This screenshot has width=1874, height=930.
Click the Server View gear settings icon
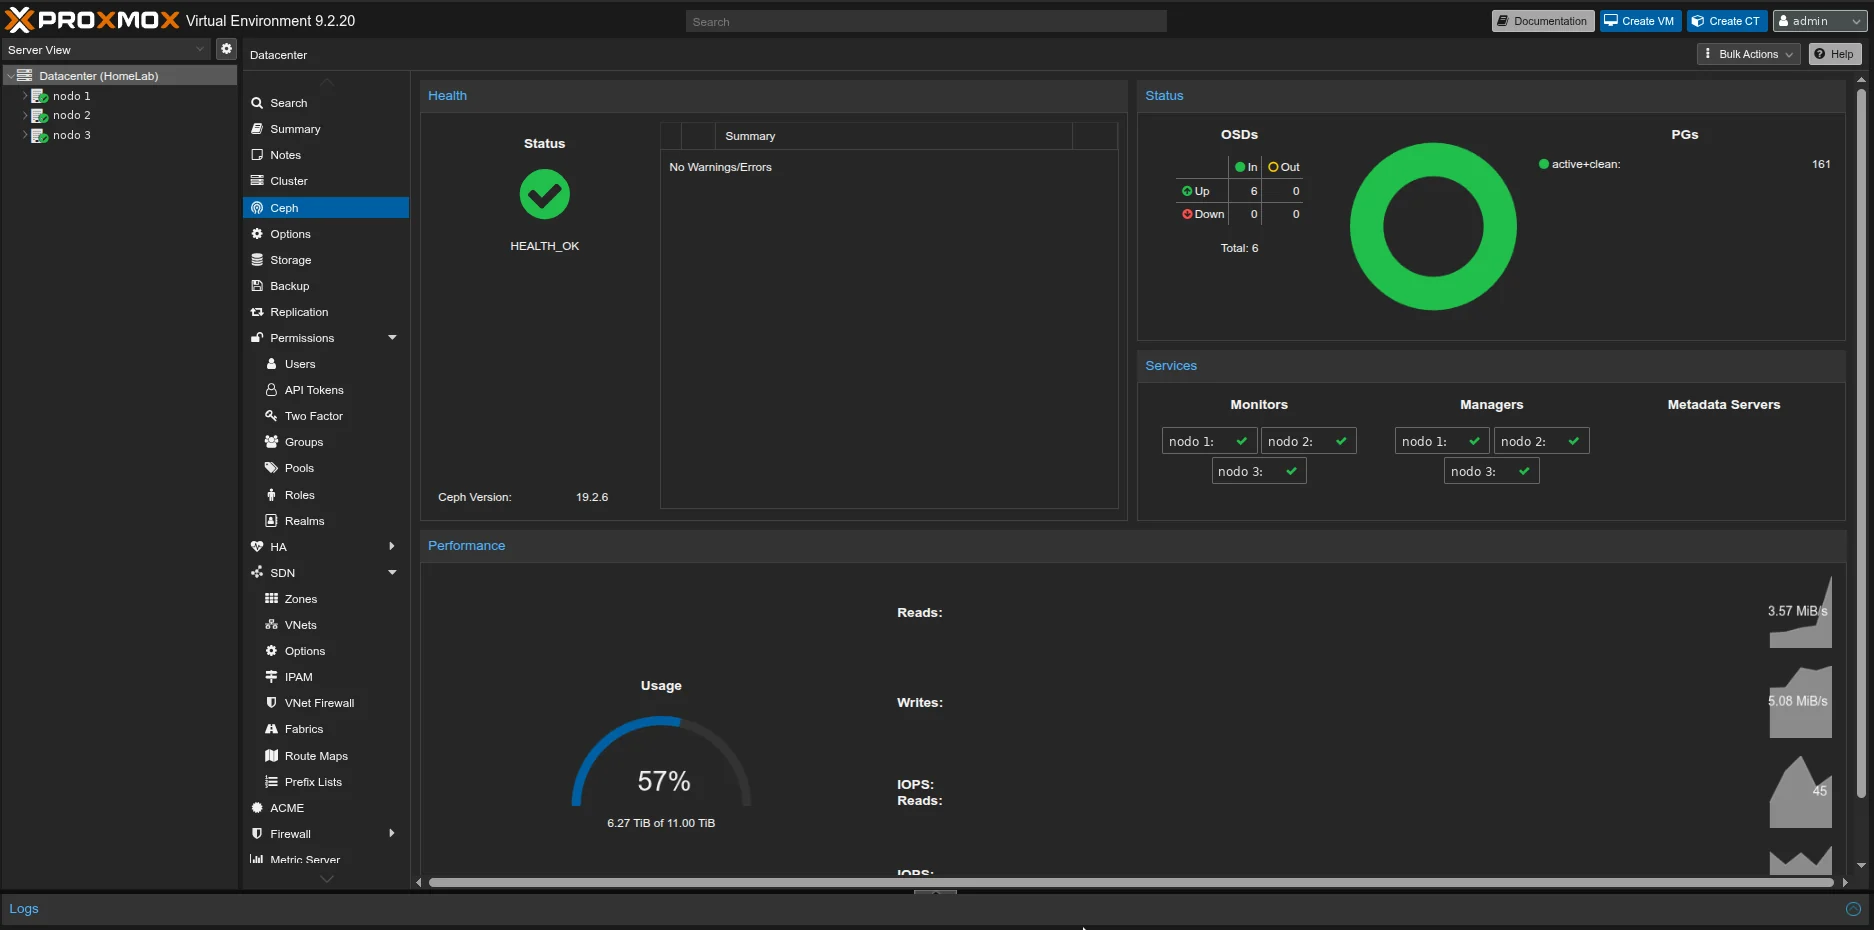click(227, 49)
